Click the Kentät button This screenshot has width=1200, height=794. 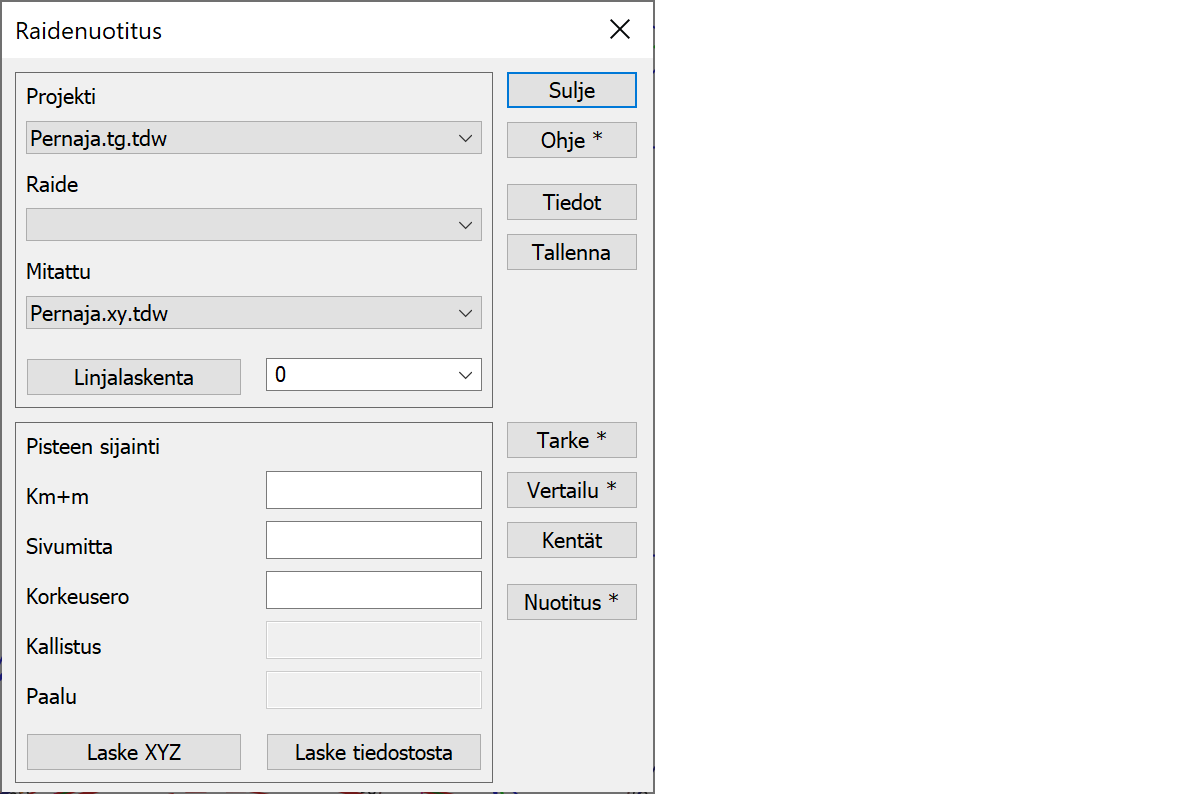click(571, 540)
